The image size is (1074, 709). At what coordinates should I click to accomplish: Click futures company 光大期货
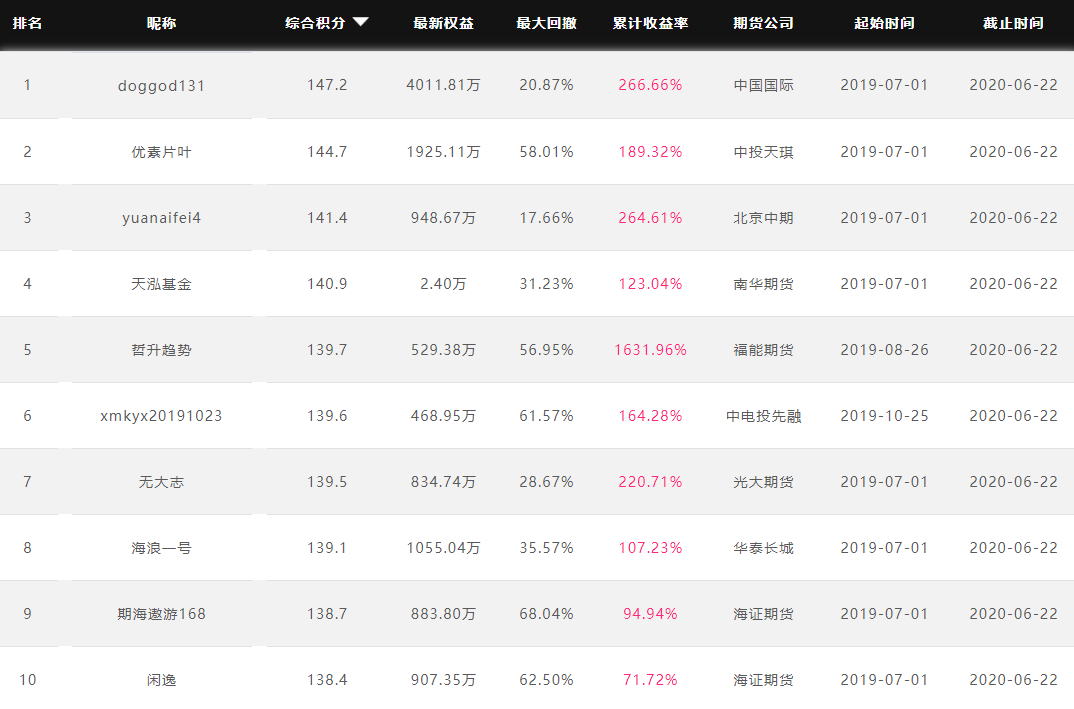(763, 482)
